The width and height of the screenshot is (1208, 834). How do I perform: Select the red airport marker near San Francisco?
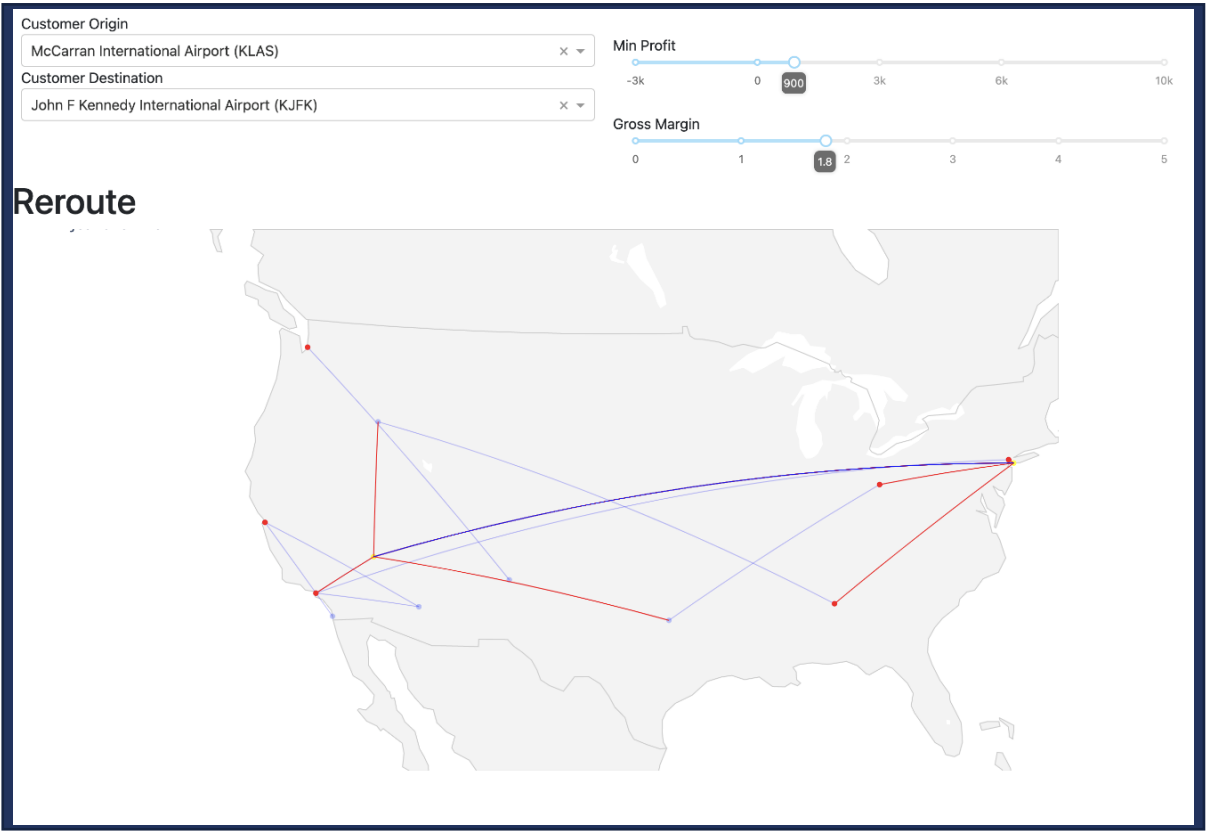click(265, 522)
